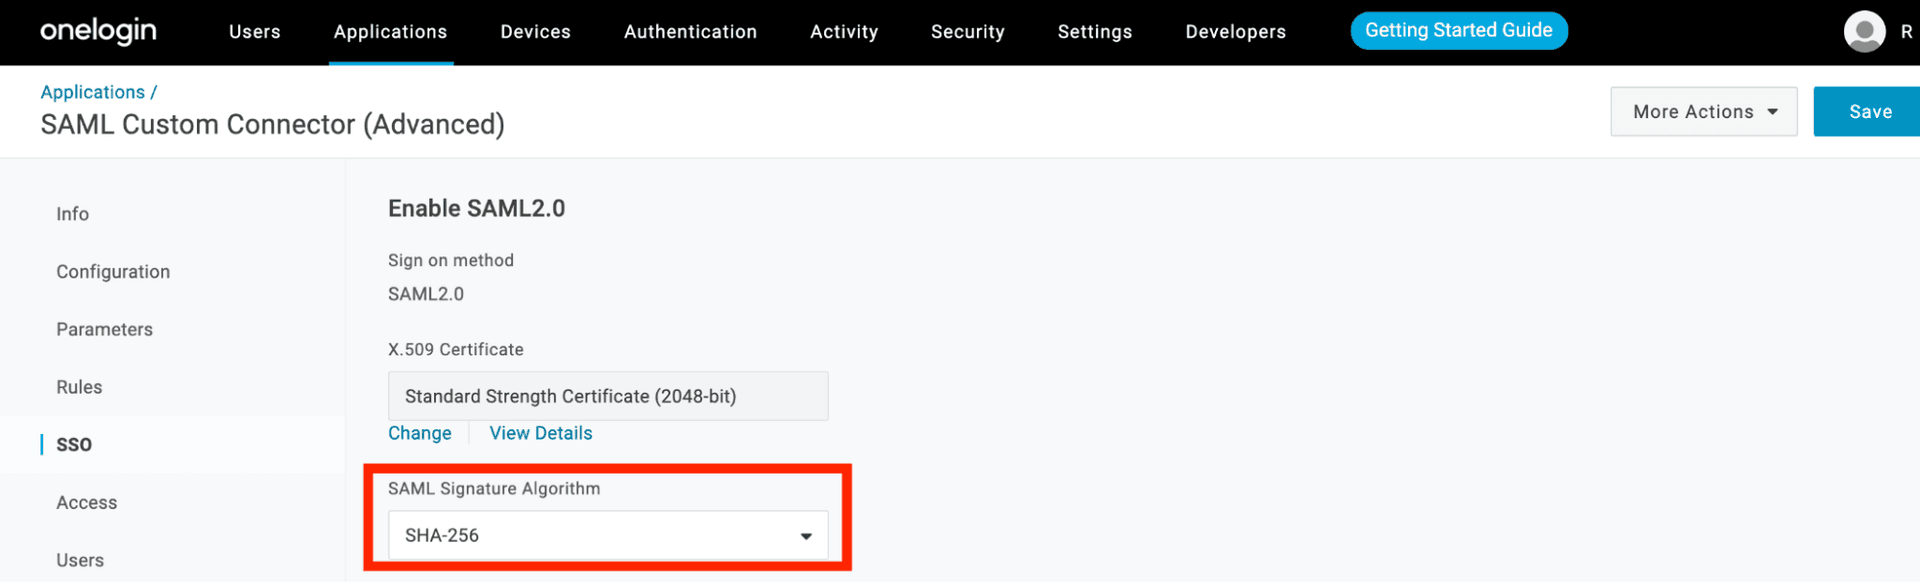1920x583 pixels.
Task: Expand the SAML Signature Algorithm dropdown
Action: point(607,536)
